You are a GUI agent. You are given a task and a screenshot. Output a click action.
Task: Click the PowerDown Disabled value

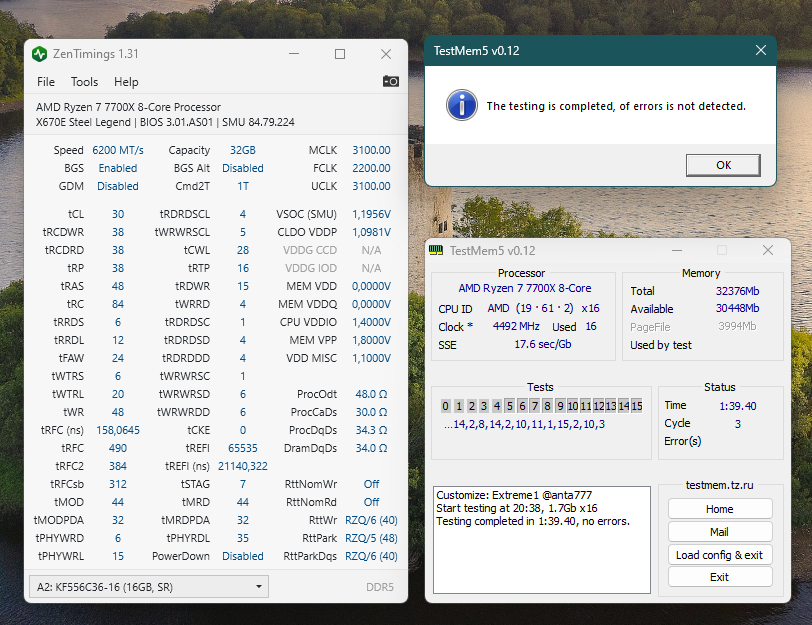[243, 556]
